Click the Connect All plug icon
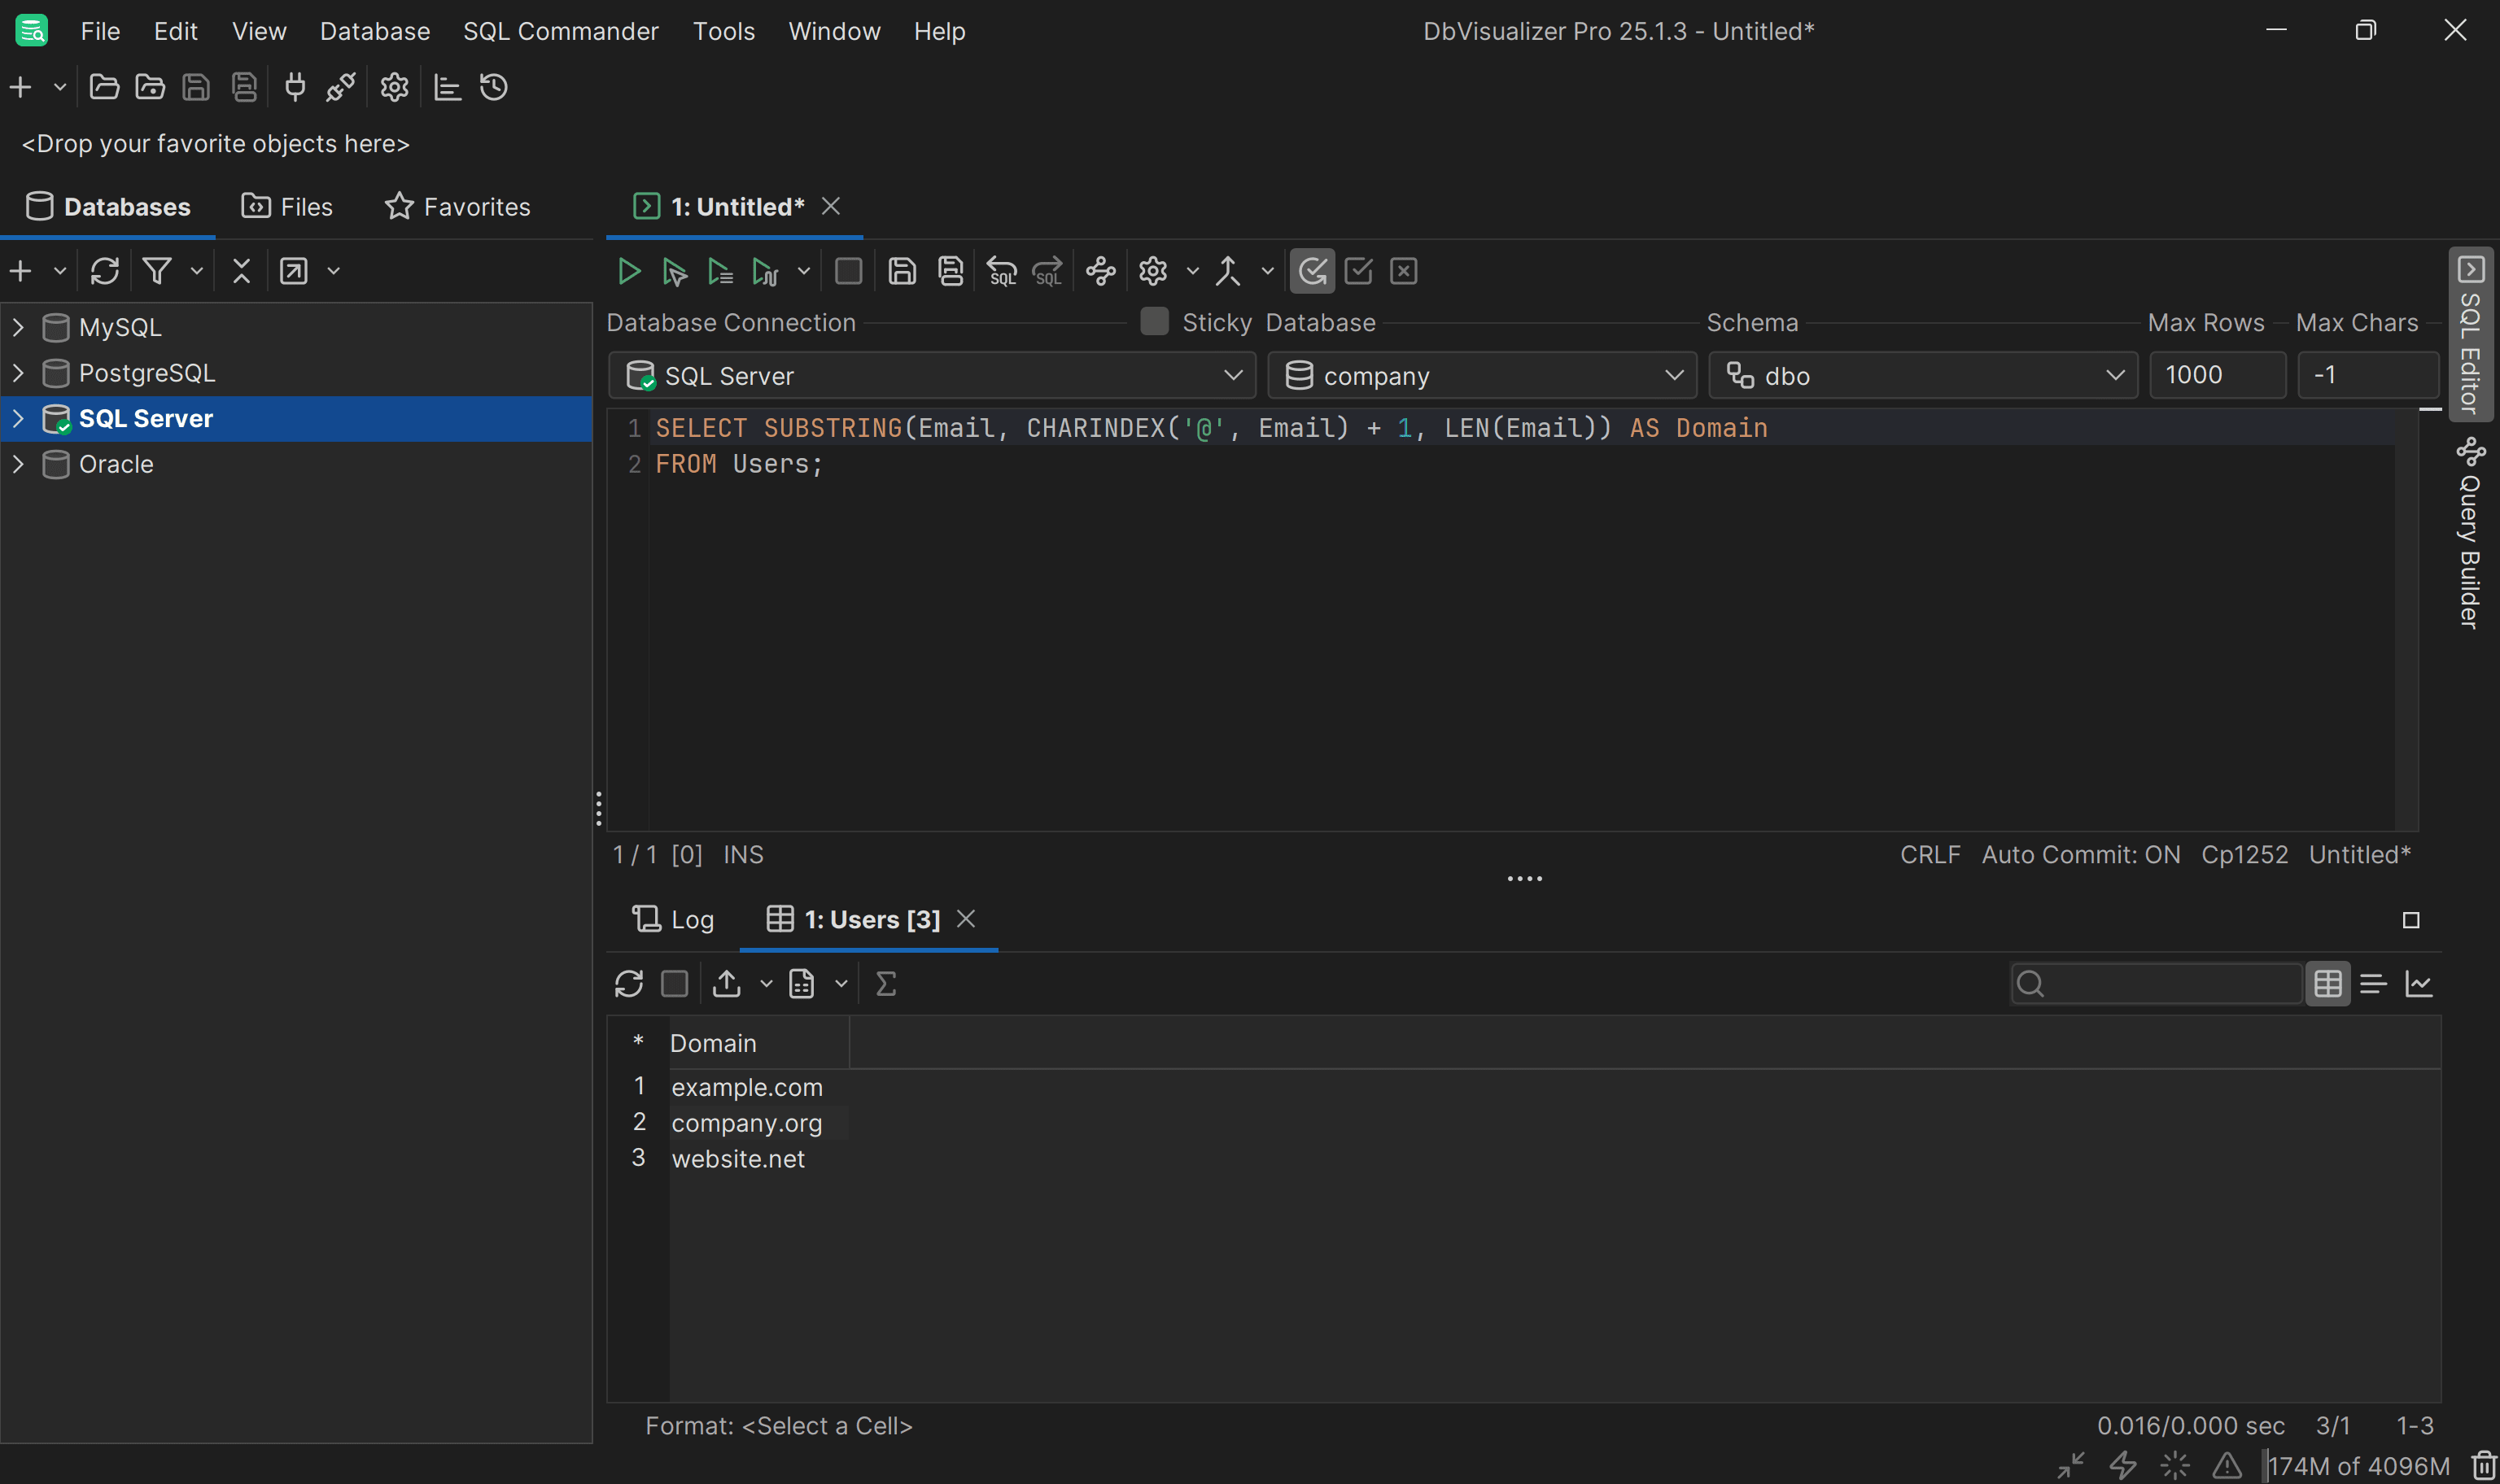 pos(295,87)
